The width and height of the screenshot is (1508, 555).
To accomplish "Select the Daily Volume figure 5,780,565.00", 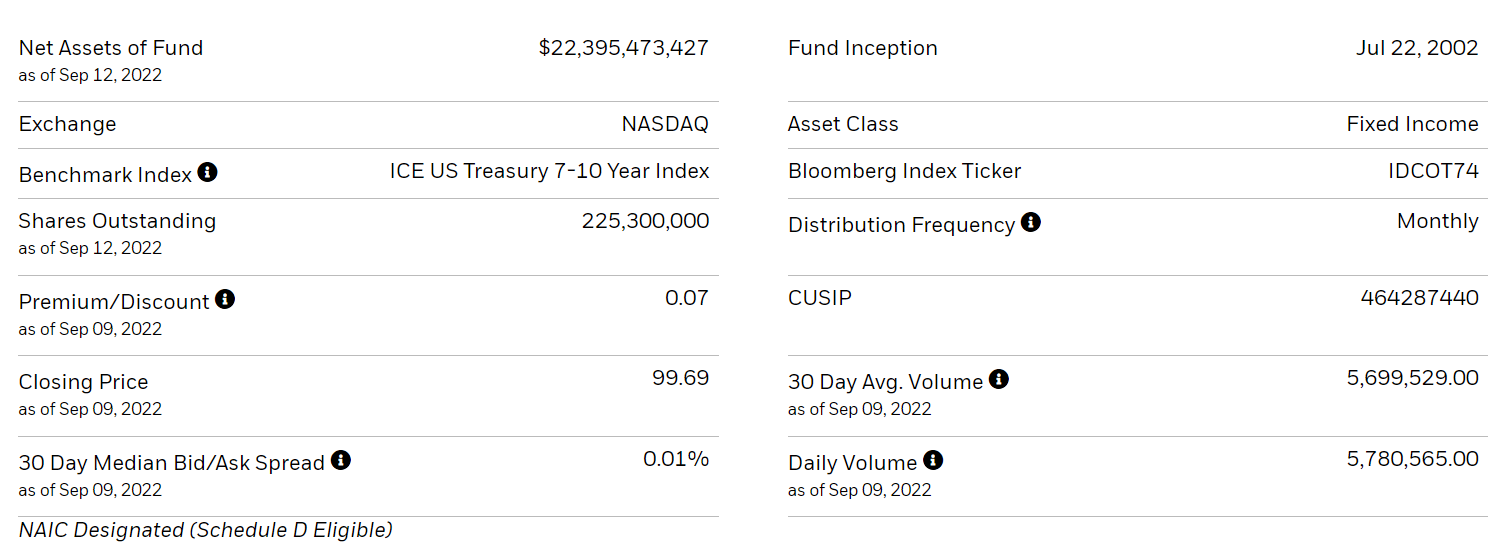I will pyautogui.click(x=1412, y=459).
